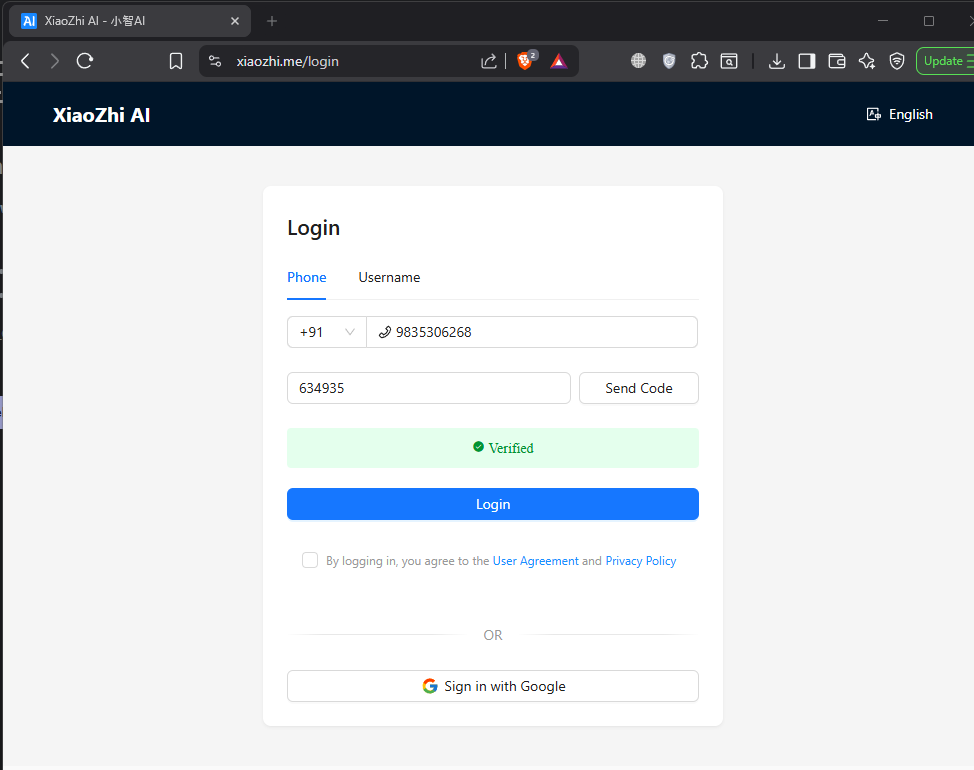Screen dimensions: 974x770
Task: Open a new browser tab
Action: 271,21
